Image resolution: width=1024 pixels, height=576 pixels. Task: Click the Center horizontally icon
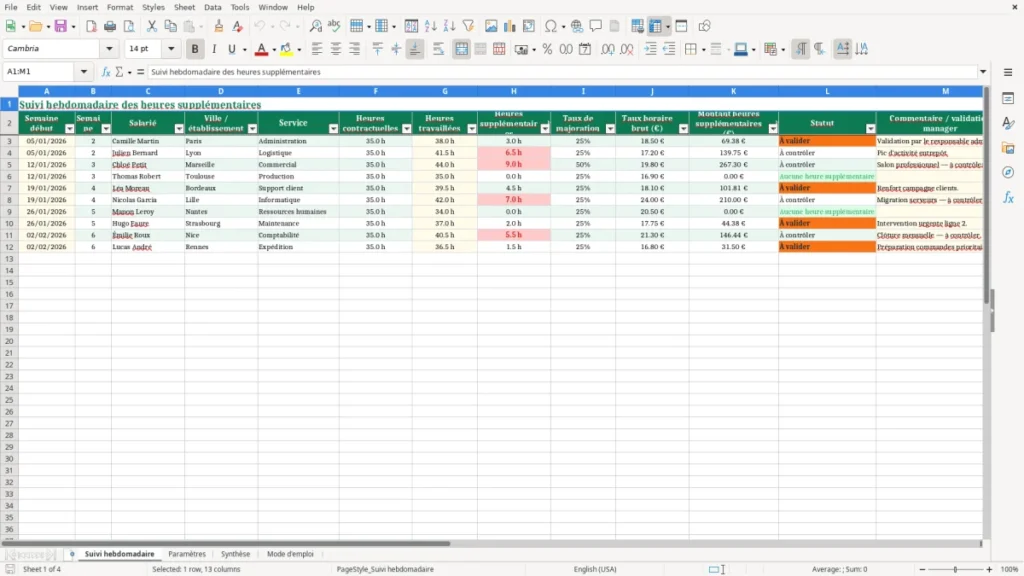click(336, 49)
